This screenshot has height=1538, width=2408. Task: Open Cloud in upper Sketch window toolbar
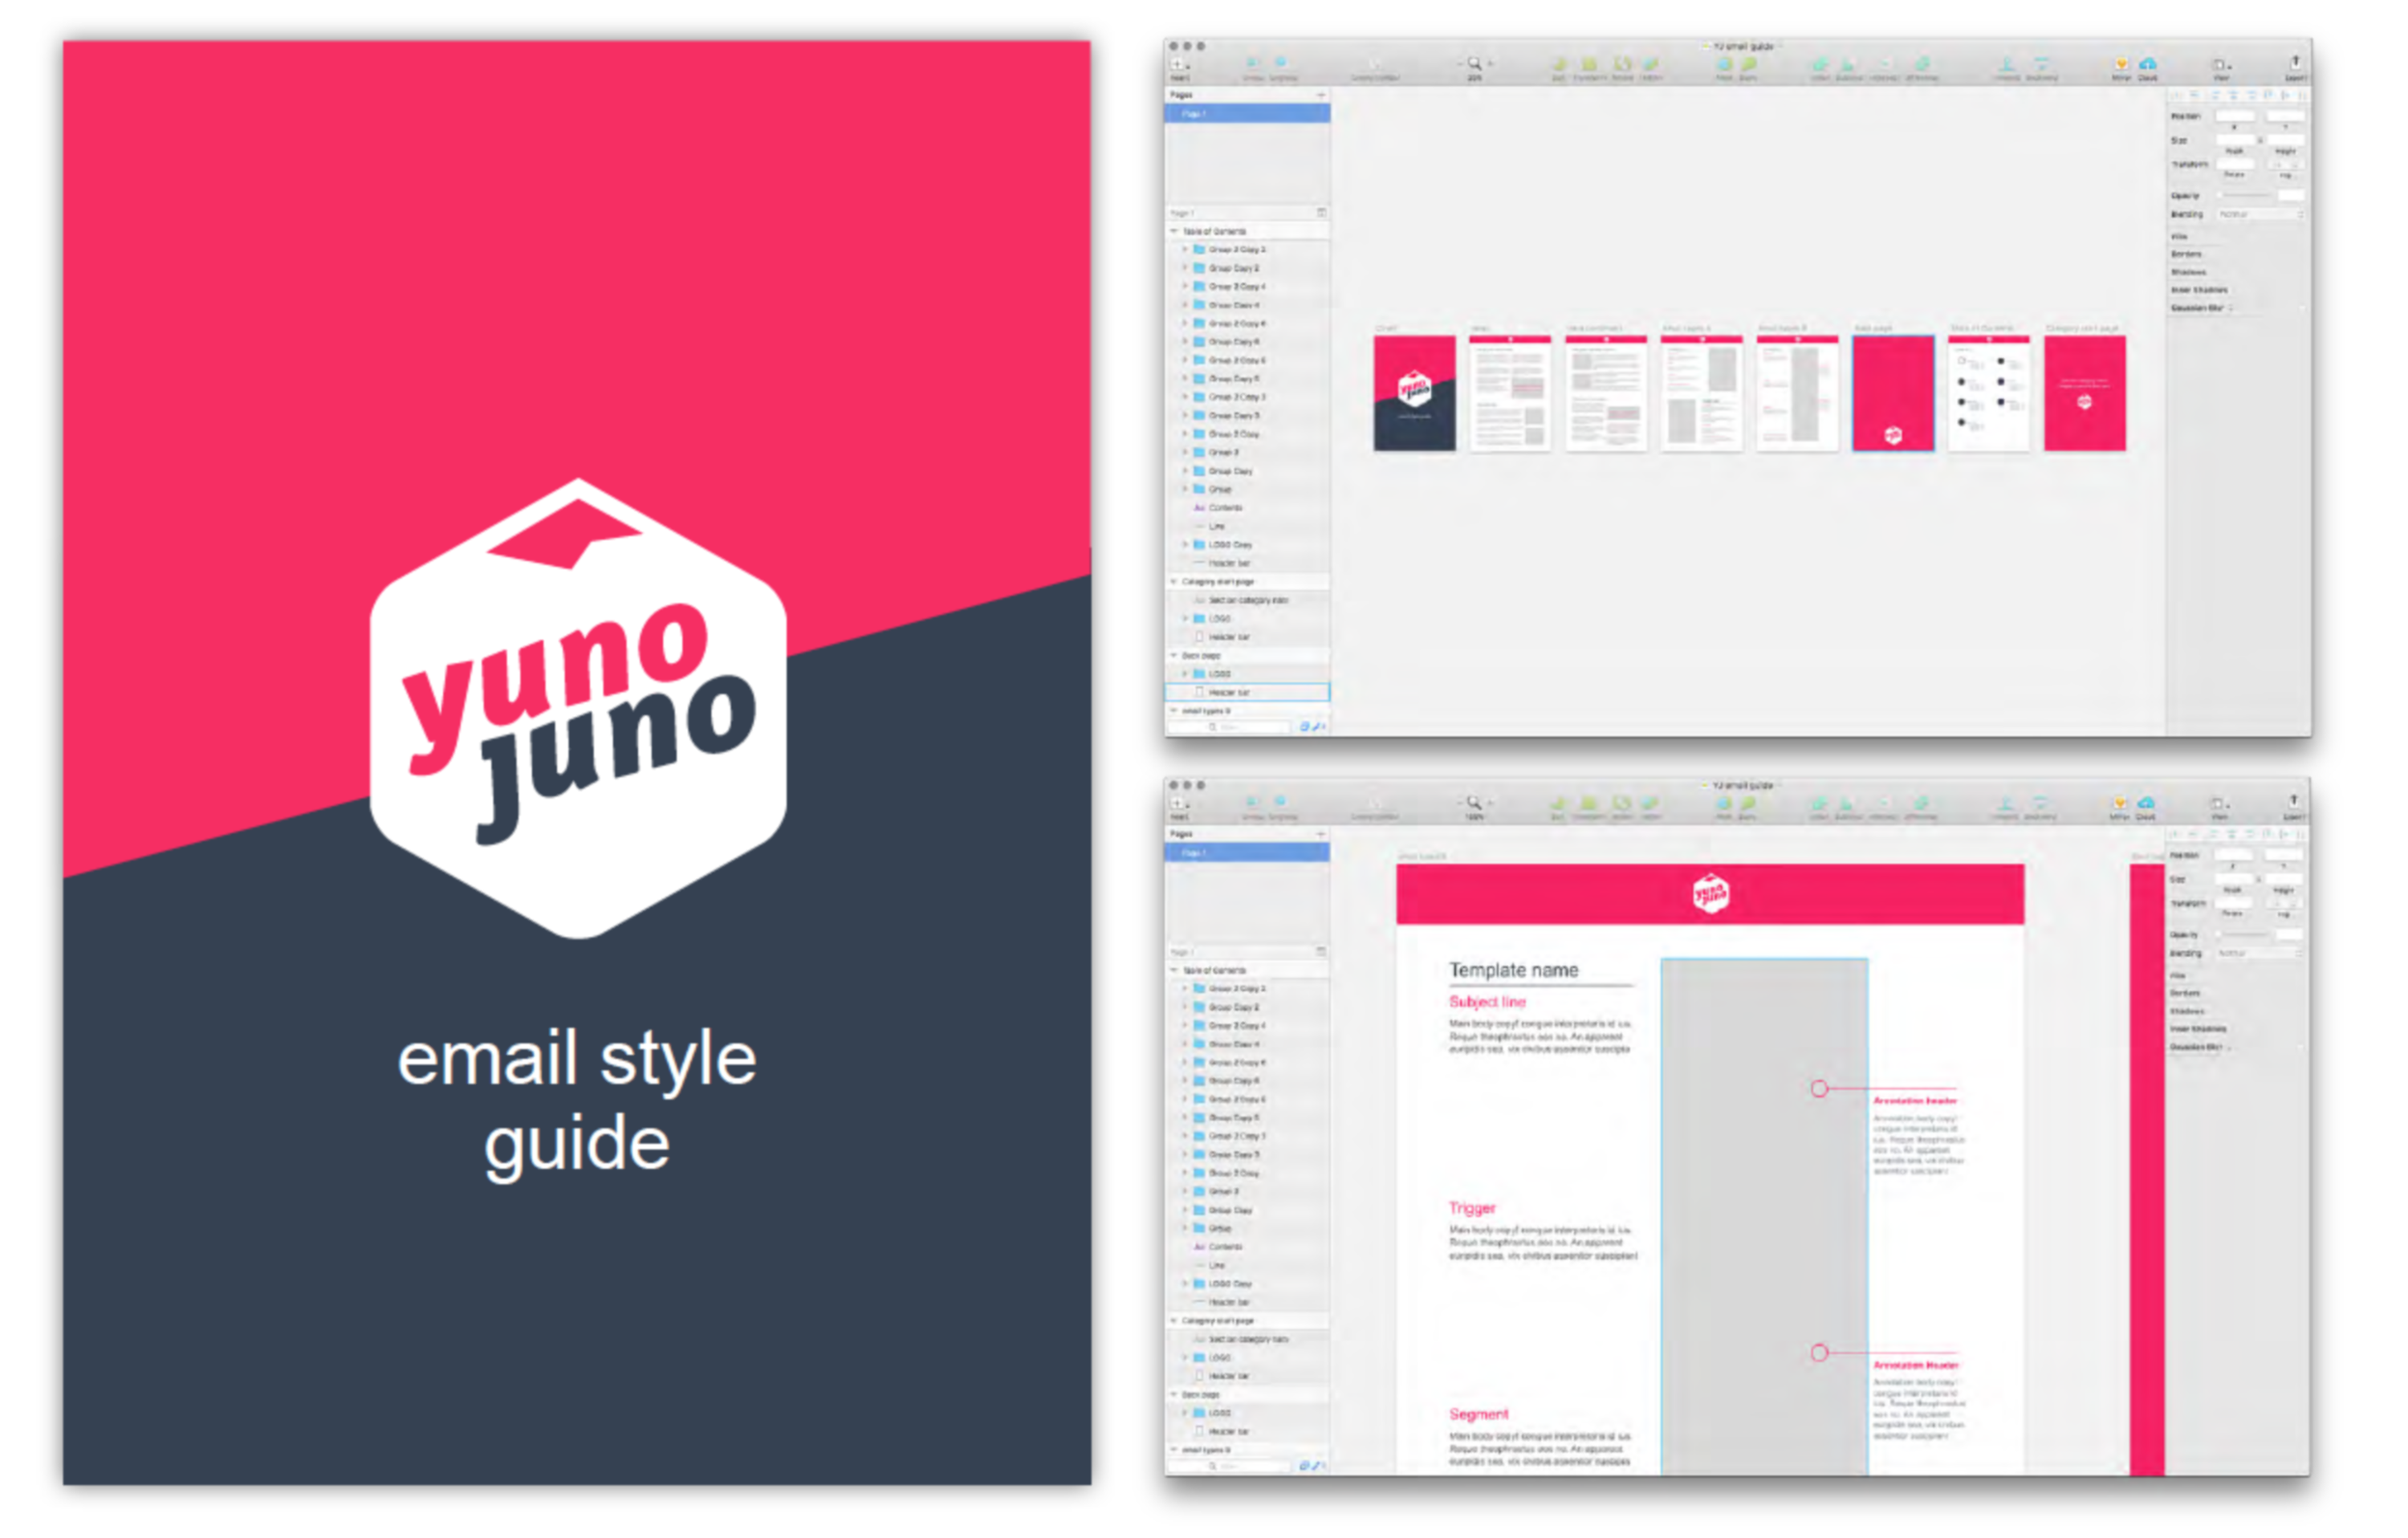2147,67
